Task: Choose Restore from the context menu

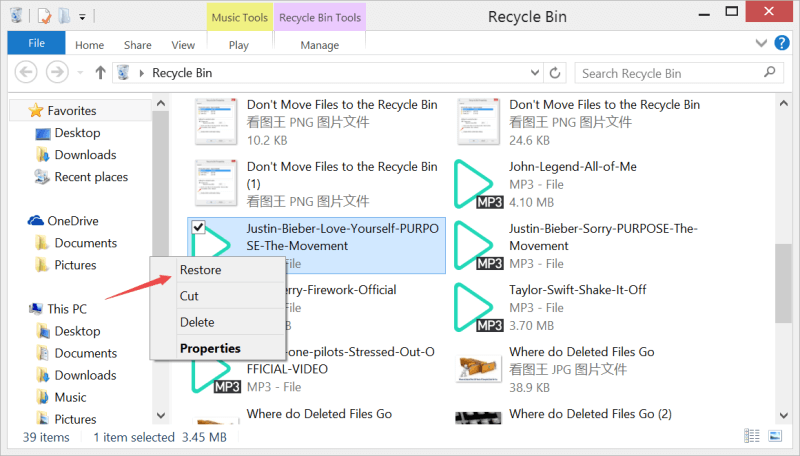Action: (218, 270)
